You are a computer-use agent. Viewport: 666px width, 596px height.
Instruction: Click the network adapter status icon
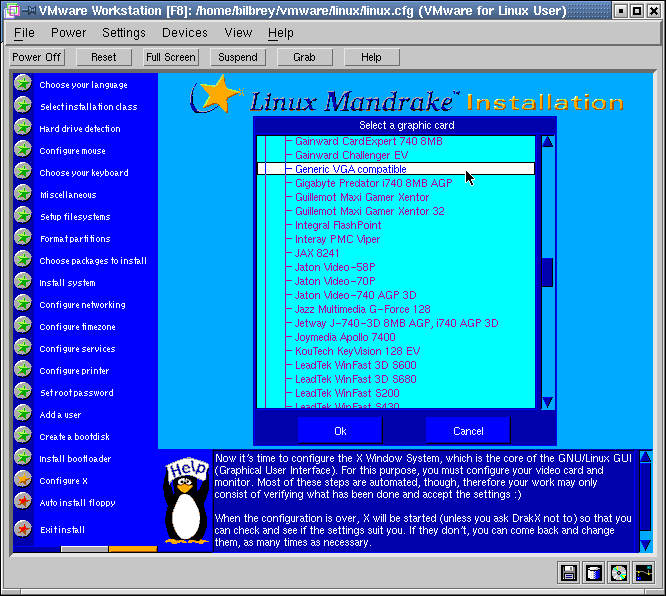(644, 573)
